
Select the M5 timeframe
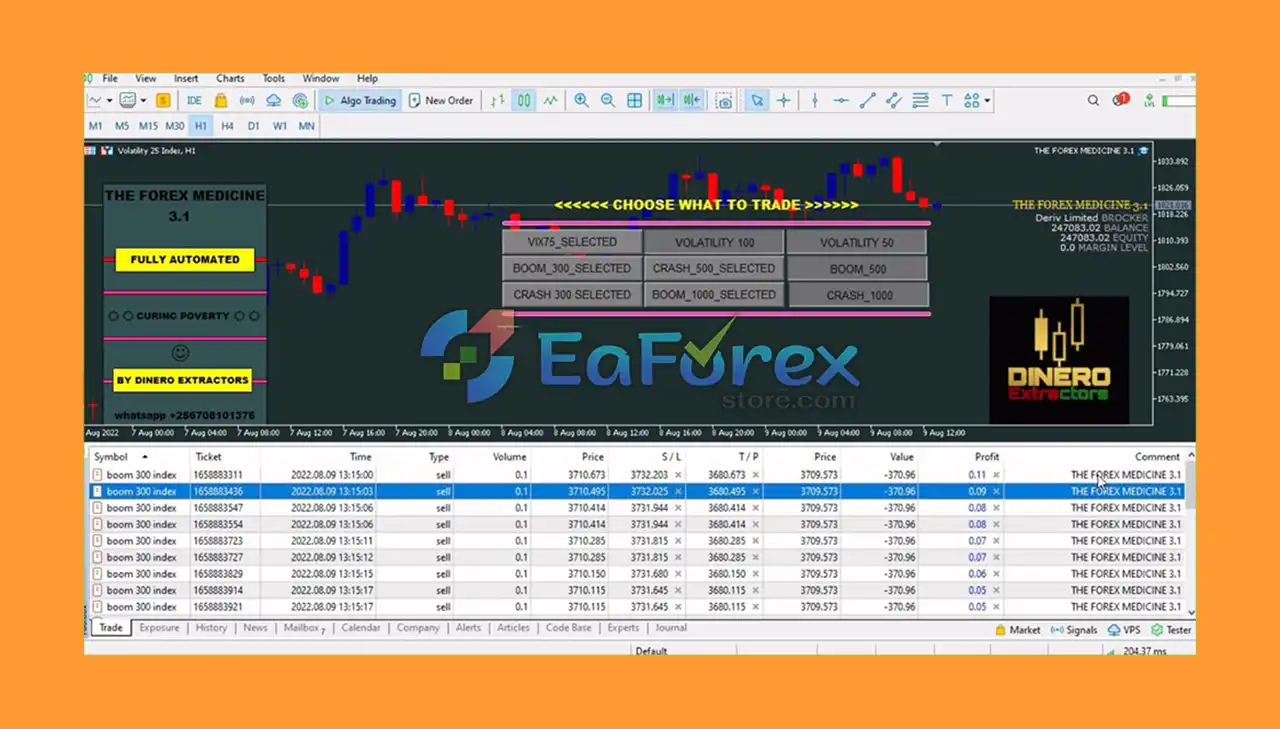click(x=122, y=126)
